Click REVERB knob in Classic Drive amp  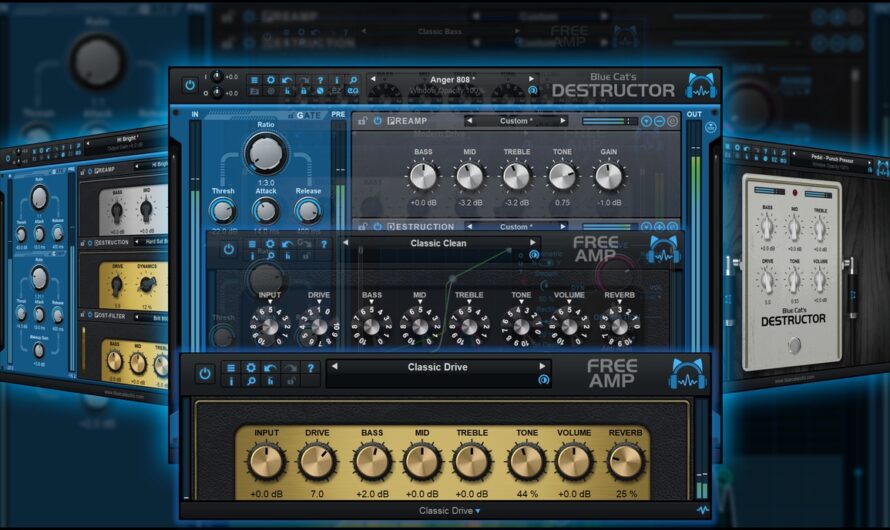(x=625, y=462)
